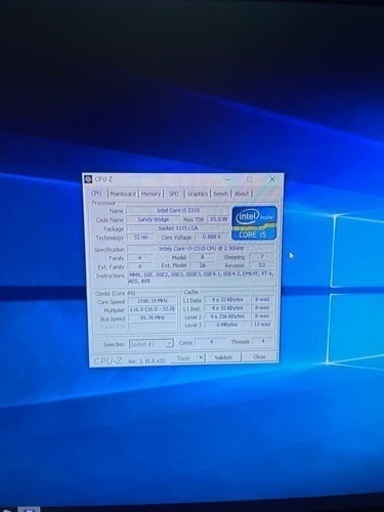This screenshot has height=512, width=384.
Task: Close the CPU-Z window with X
Action: point(272,179)
